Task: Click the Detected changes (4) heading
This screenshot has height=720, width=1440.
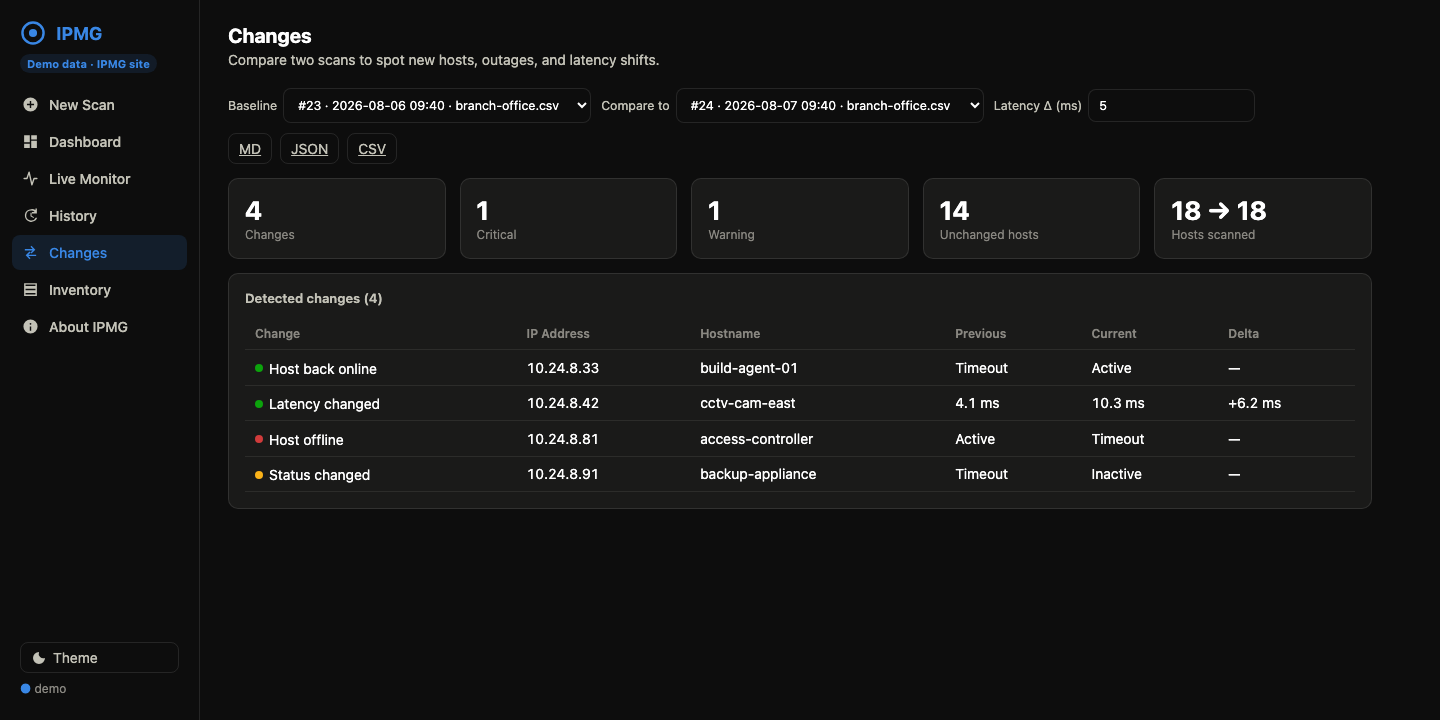Action: click(x=314, y=298)
